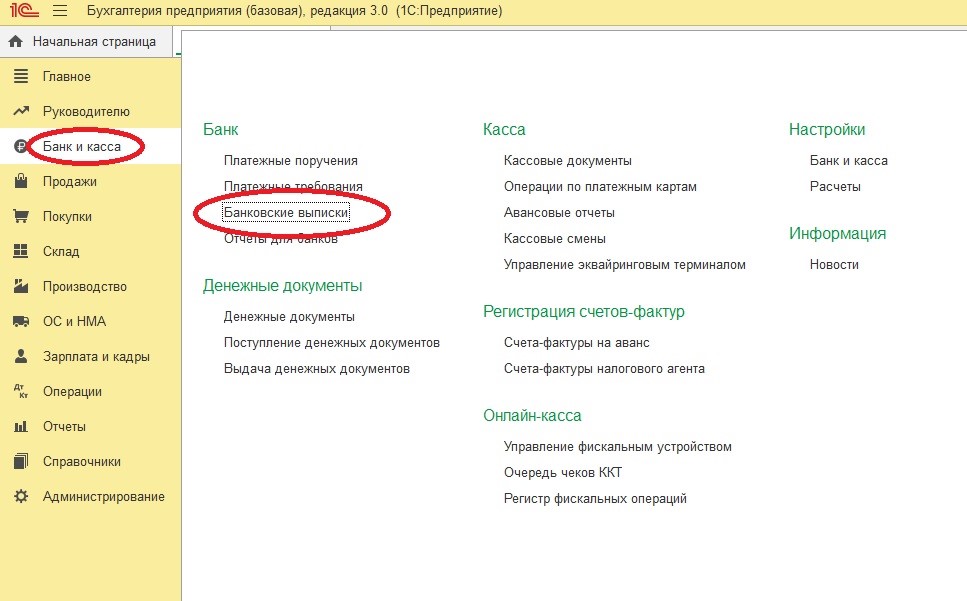This screenshot has height=601, width=967.
Task: Open Банк и касса settings link
Action: coord(849,161)
